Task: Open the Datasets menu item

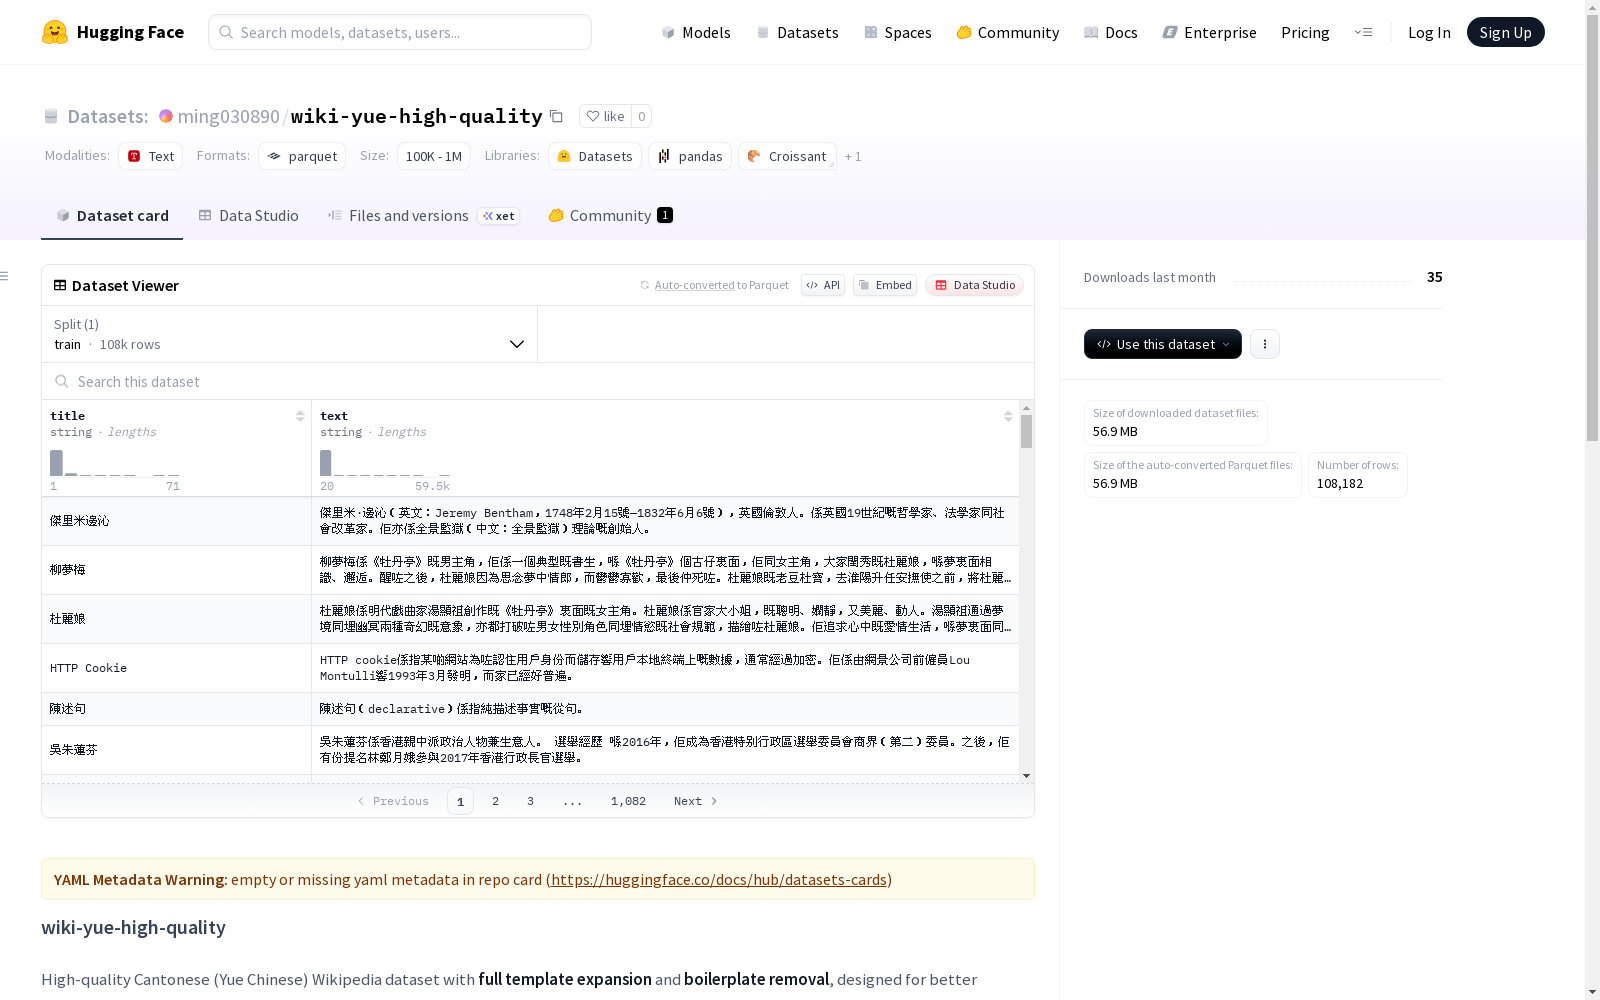Action: click(x=797, y=32)
